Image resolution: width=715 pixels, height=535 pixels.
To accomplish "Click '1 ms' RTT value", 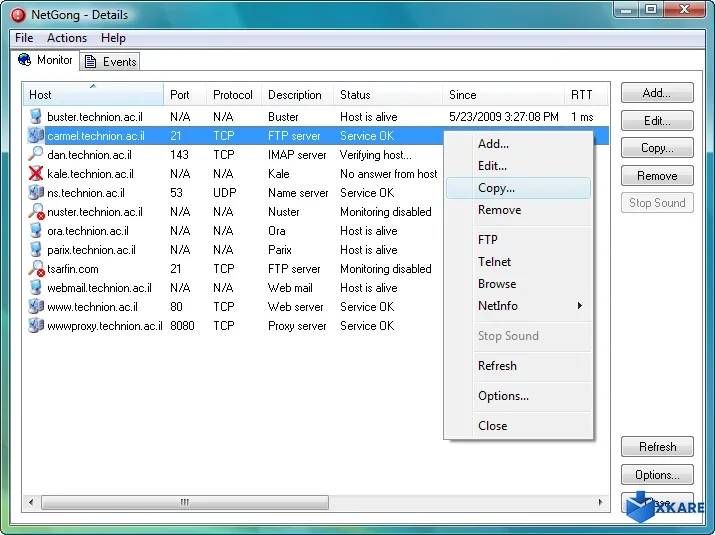I will [x=582, y=117].
